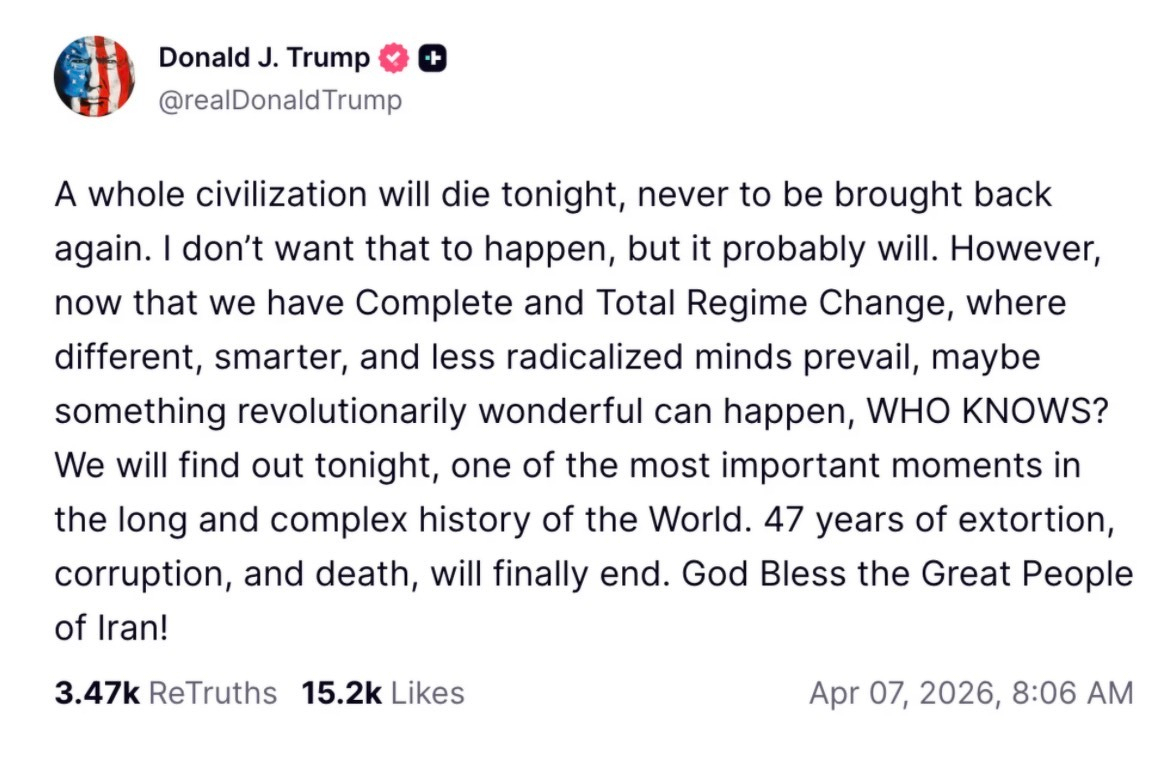Click the profile avatar picture
The height and width of the screenshot is (757, 1165).
(x=93, y=76)
